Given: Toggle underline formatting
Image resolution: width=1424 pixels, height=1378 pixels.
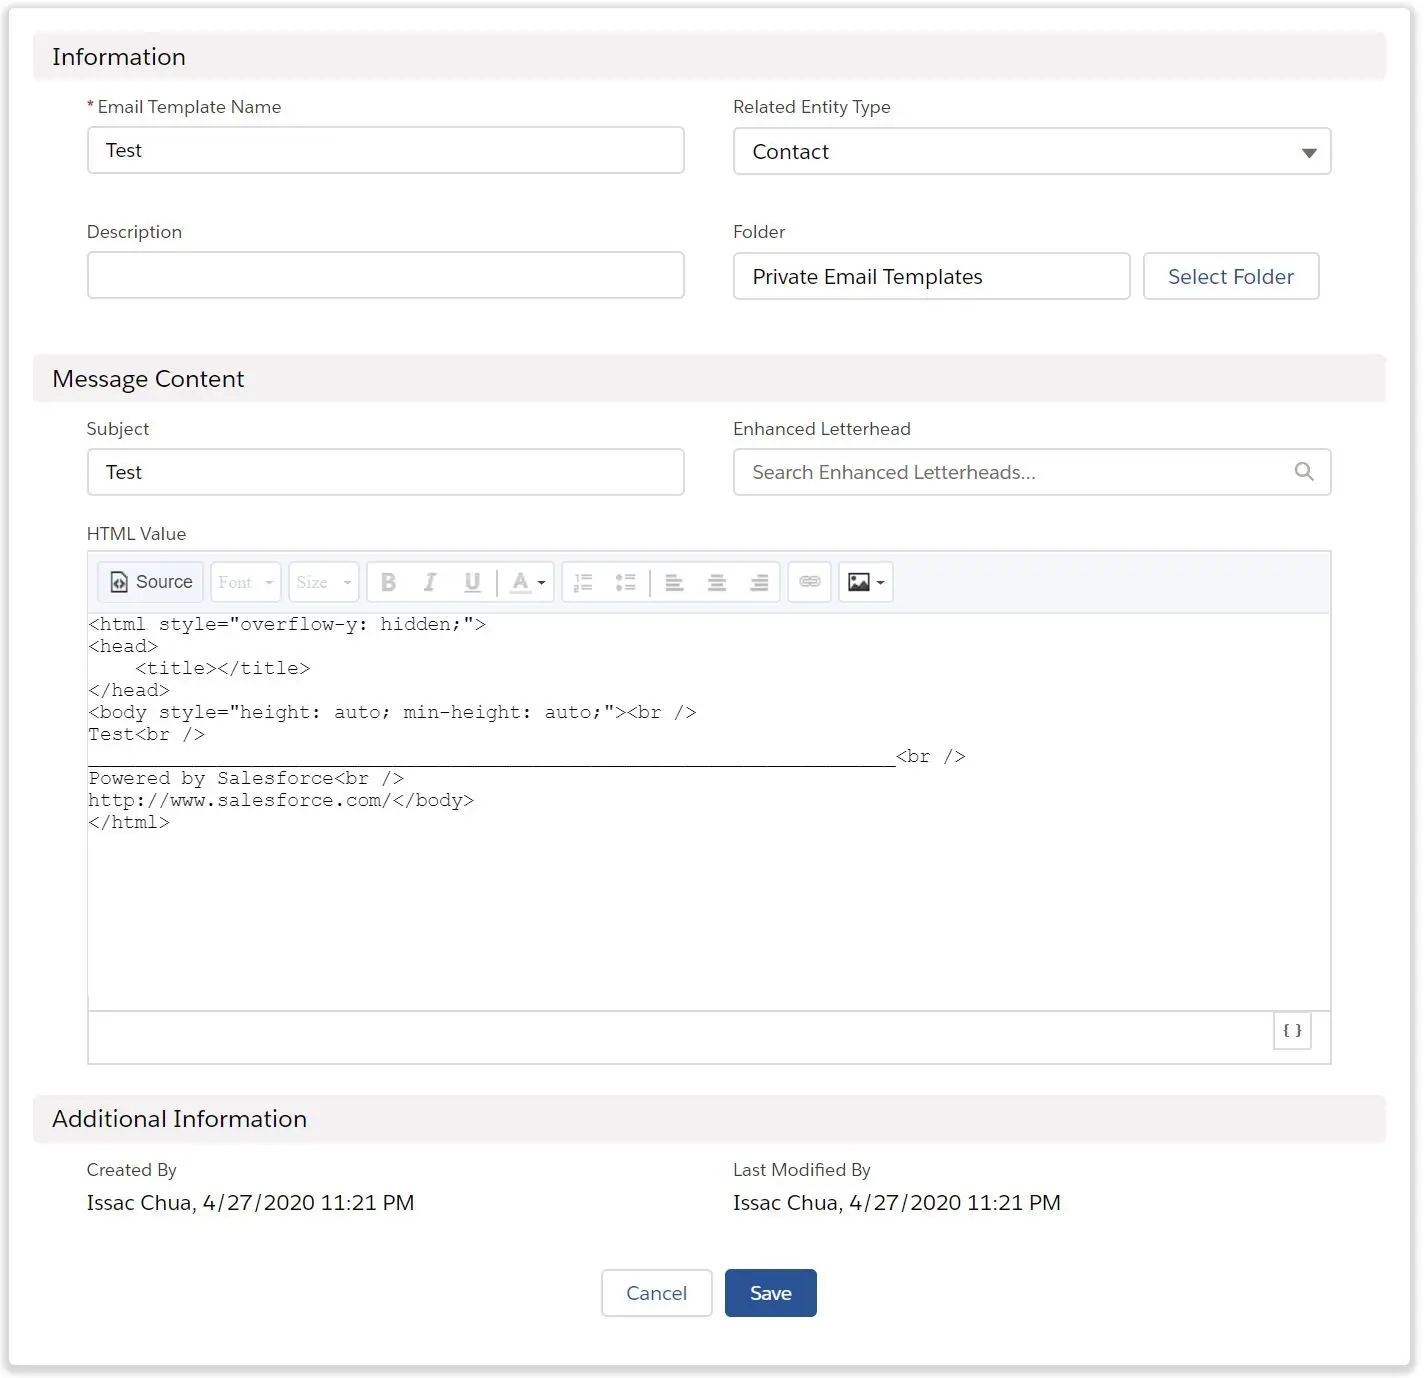Looking at the screenshot, I should click(x=472, y=582).
